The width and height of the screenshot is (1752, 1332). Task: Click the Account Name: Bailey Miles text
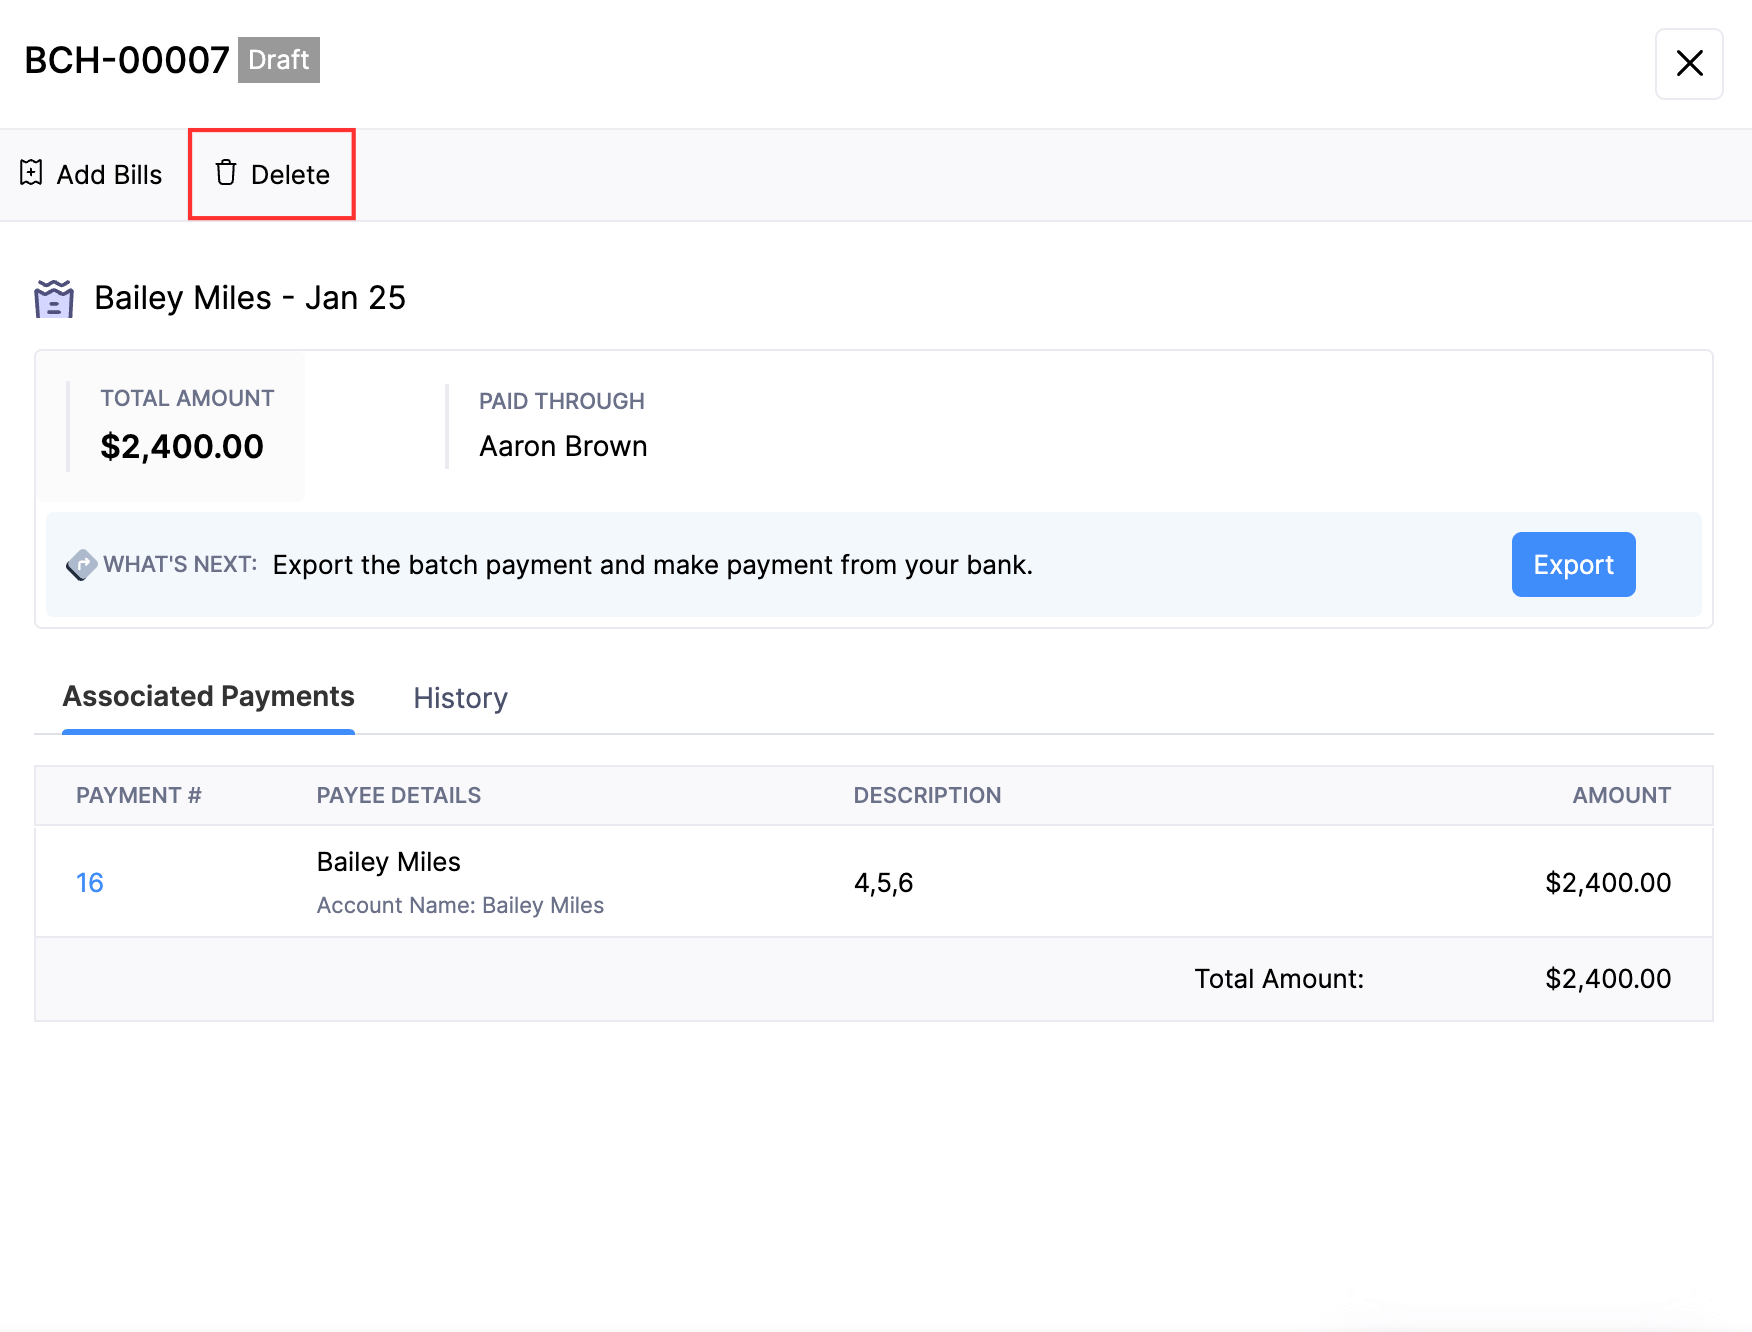point(460,906)
